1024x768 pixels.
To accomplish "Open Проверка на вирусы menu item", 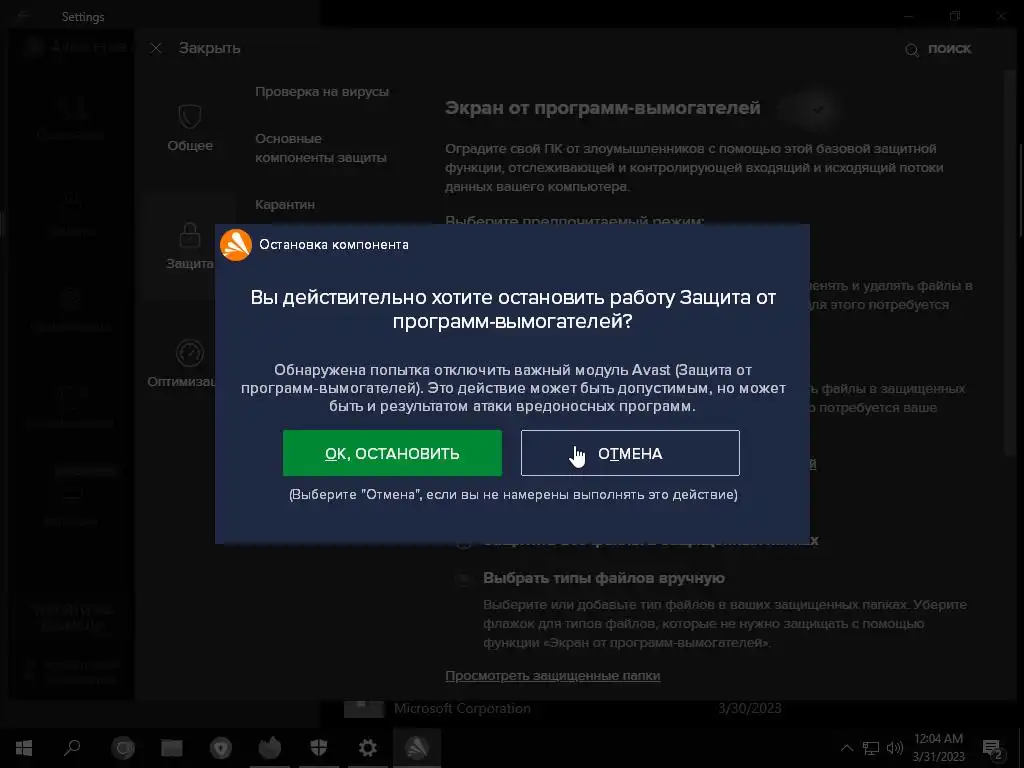I will pyautogui.click(x=322, y=92).
